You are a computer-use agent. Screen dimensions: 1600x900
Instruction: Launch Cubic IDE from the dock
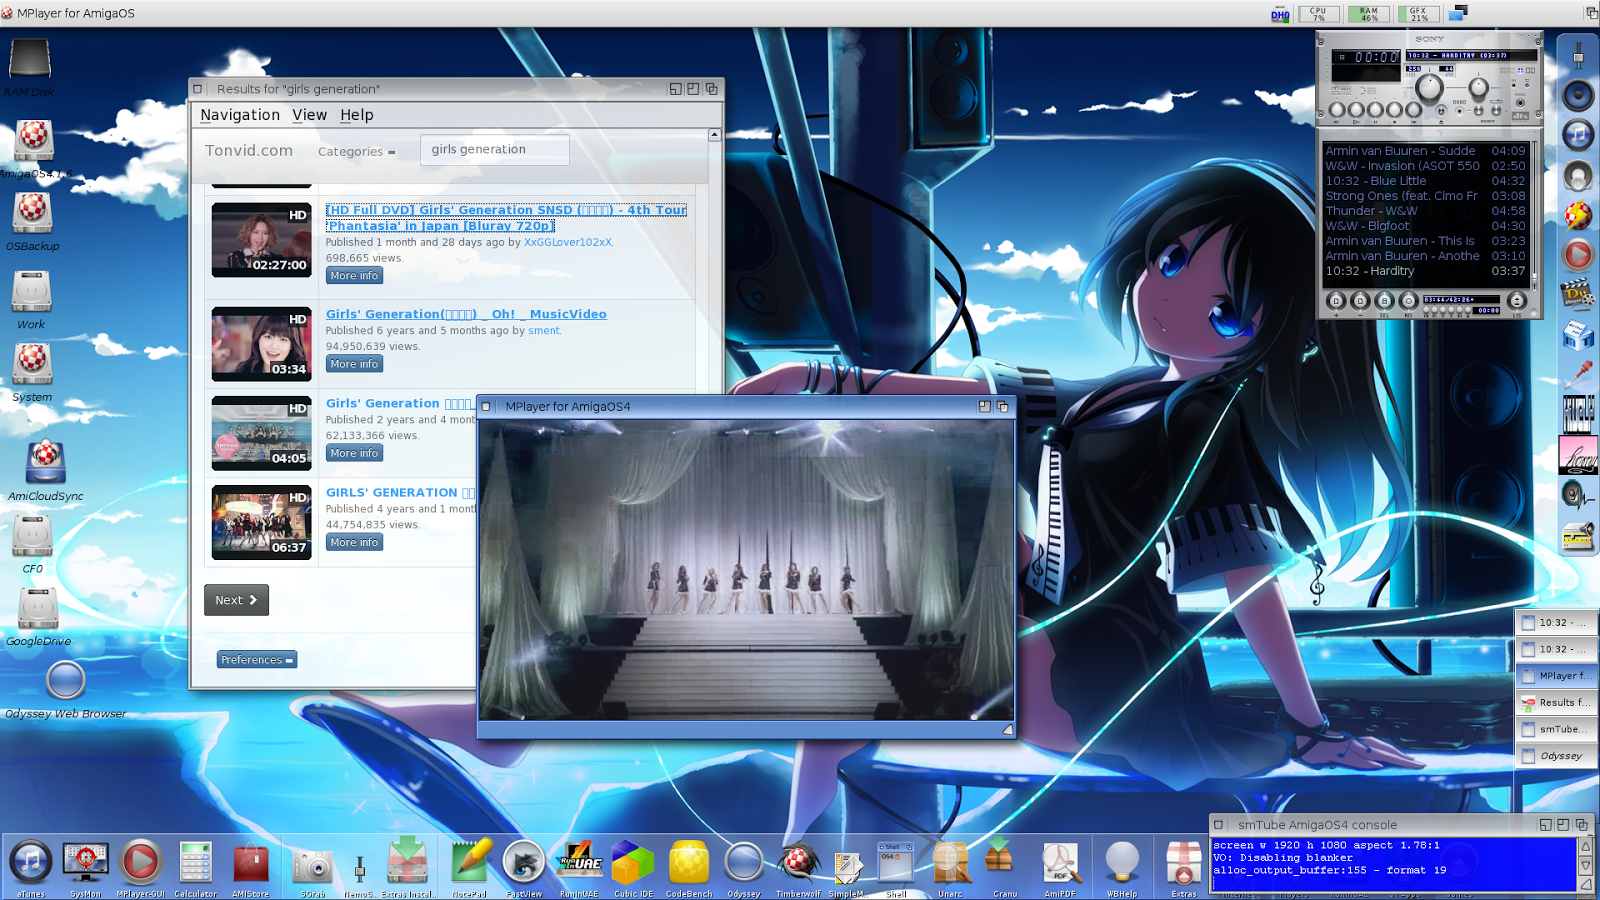coord(633,863)
